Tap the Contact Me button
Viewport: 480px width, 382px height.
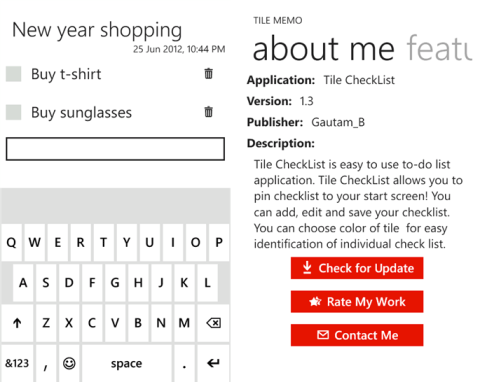click(357, 335)
